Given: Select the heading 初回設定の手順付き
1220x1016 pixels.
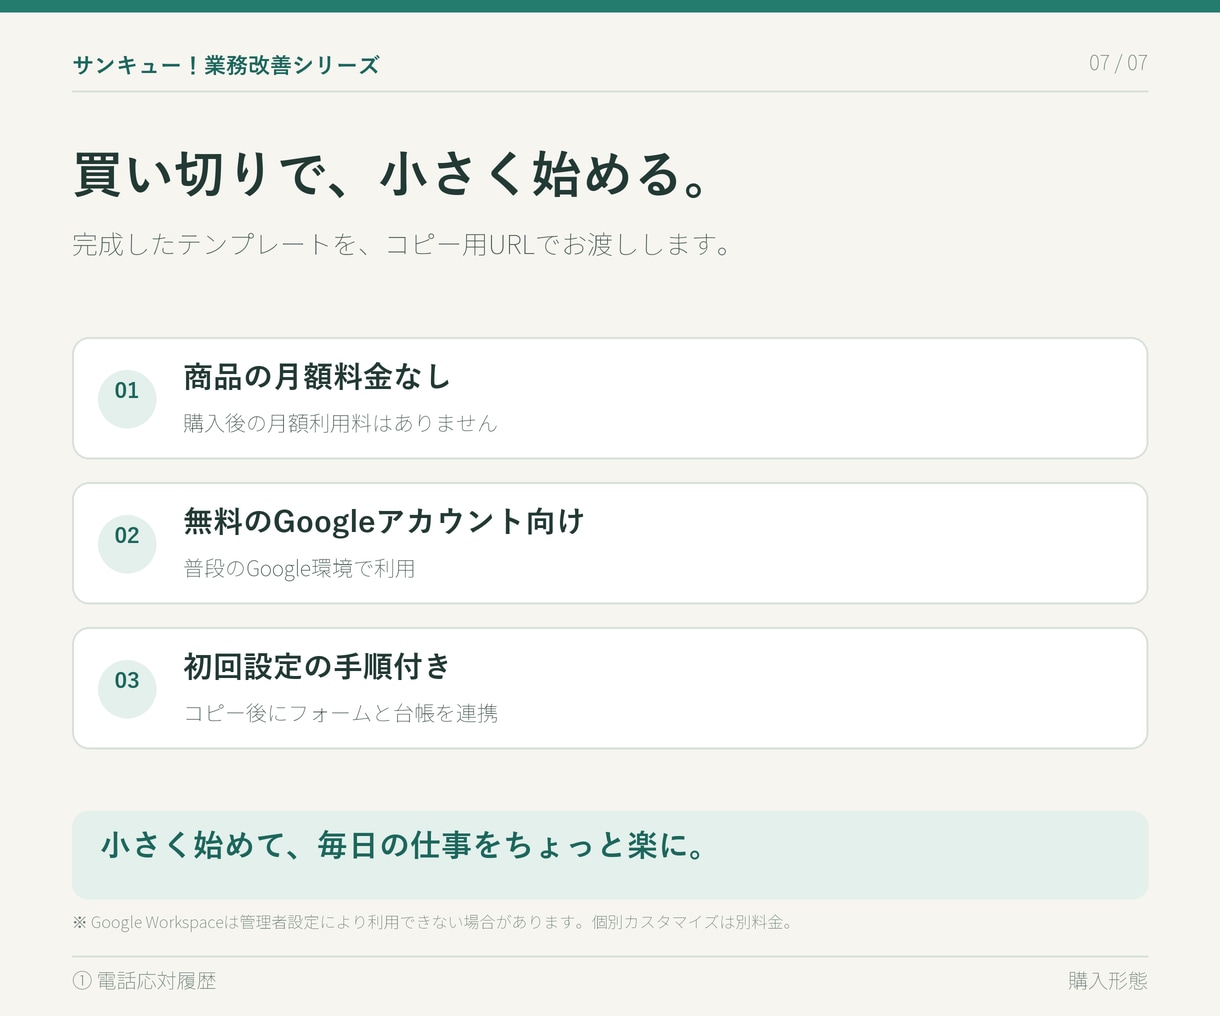Looking at the screenshot, I should point(317,666).
